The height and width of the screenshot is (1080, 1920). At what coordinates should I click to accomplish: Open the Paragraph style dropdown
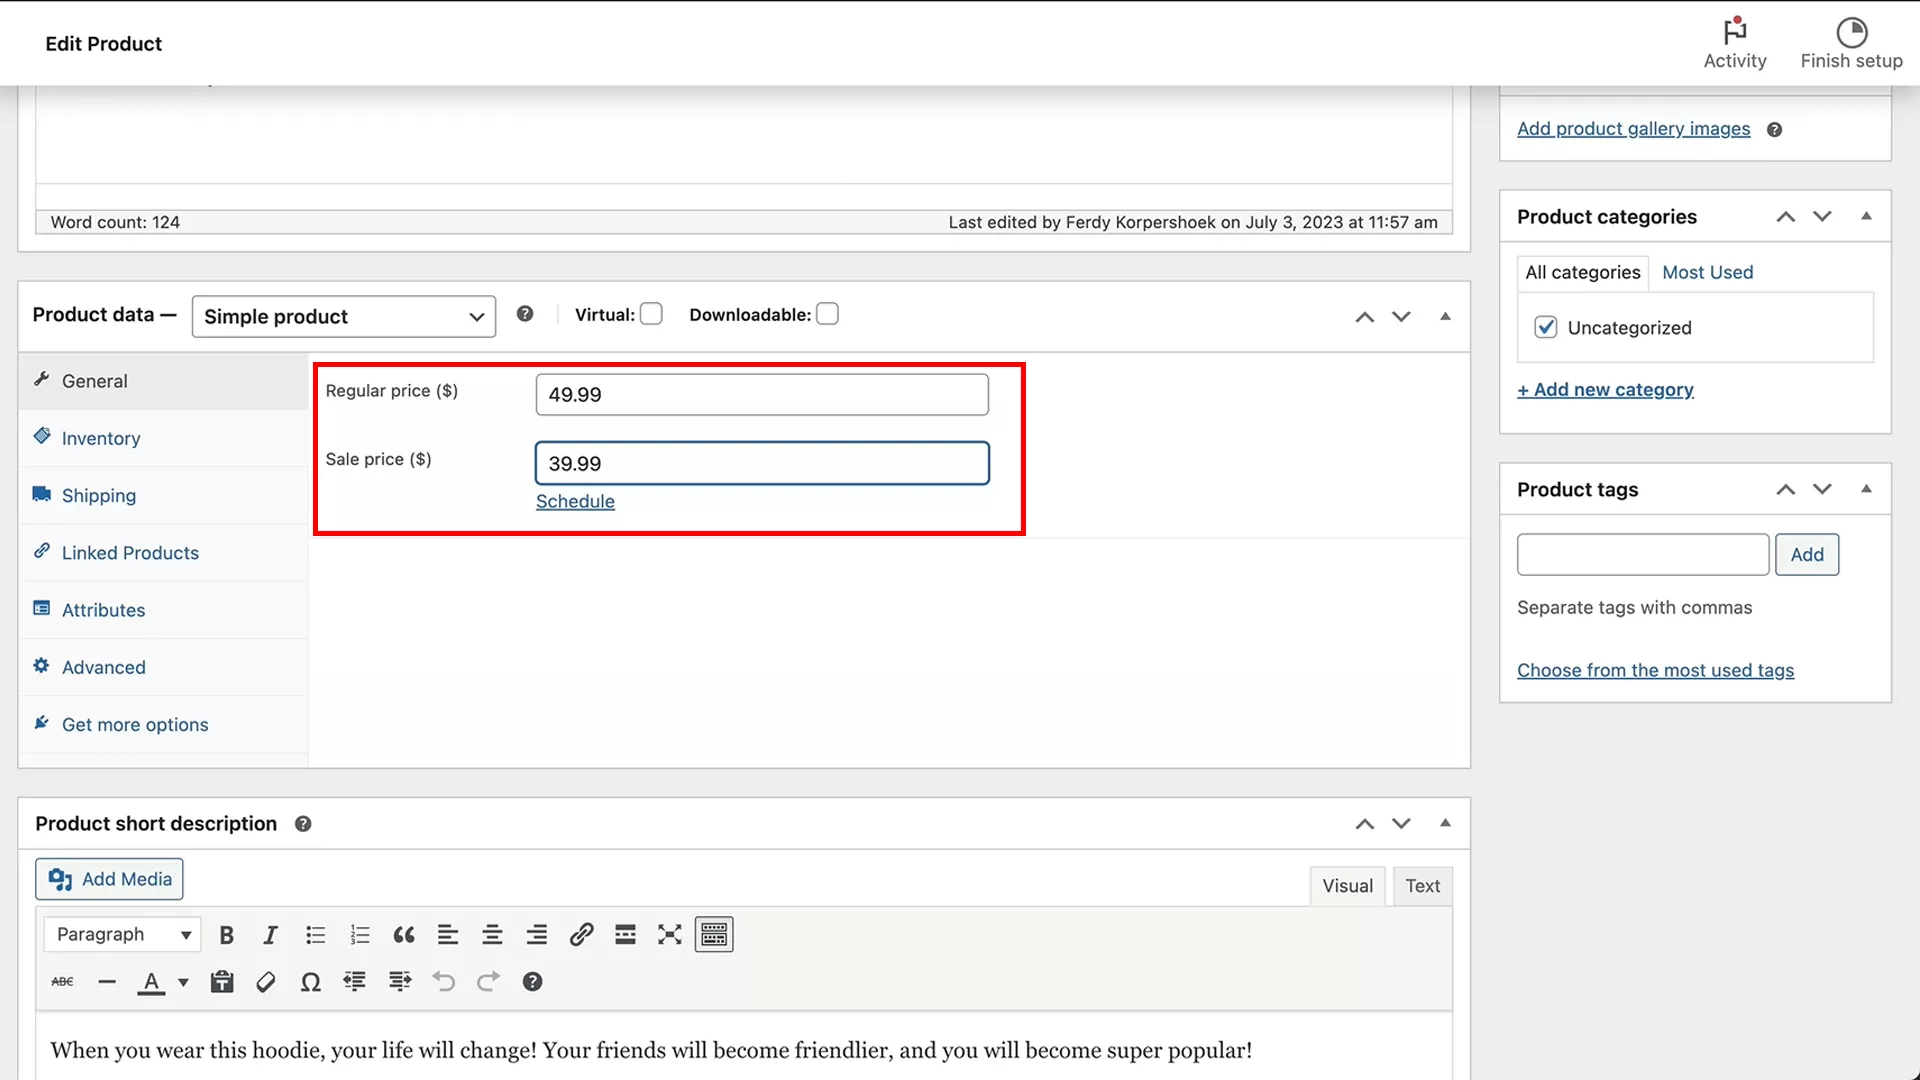click(121, 934)
